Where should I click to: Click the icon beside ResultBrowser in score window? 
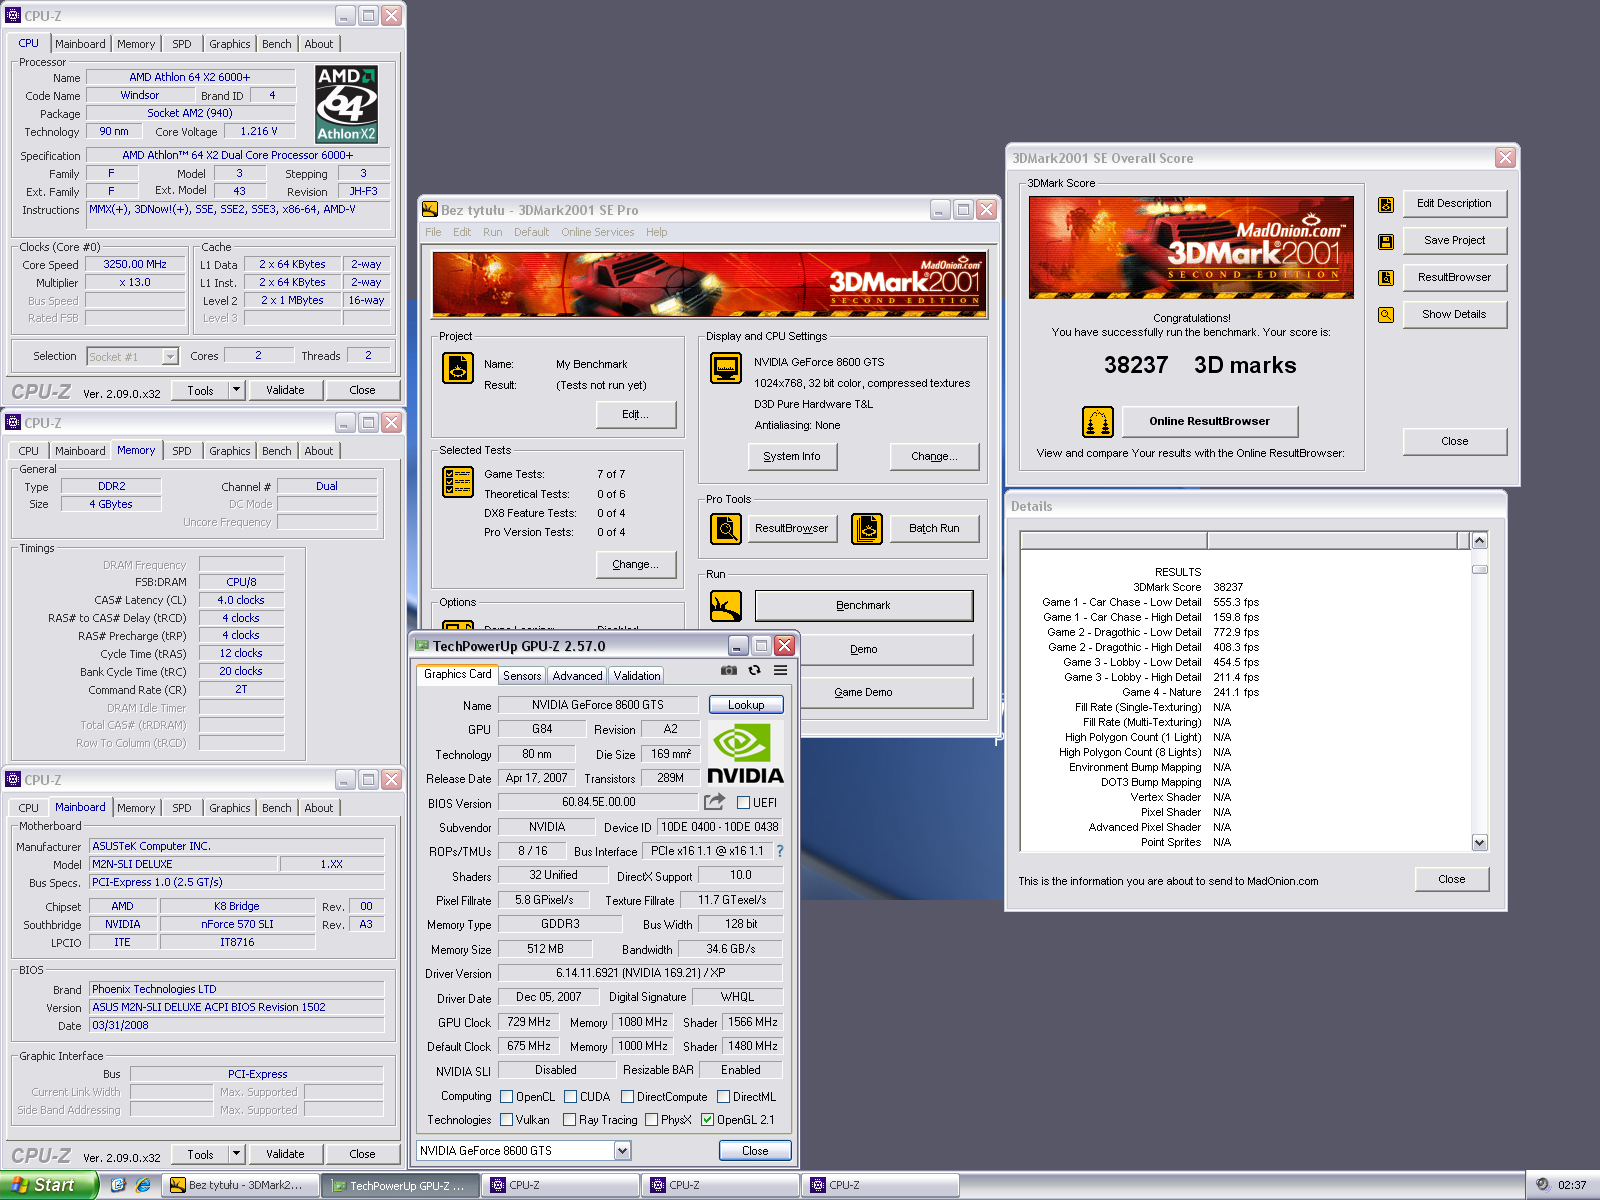pyautogui.click(x=1386, y=278)
